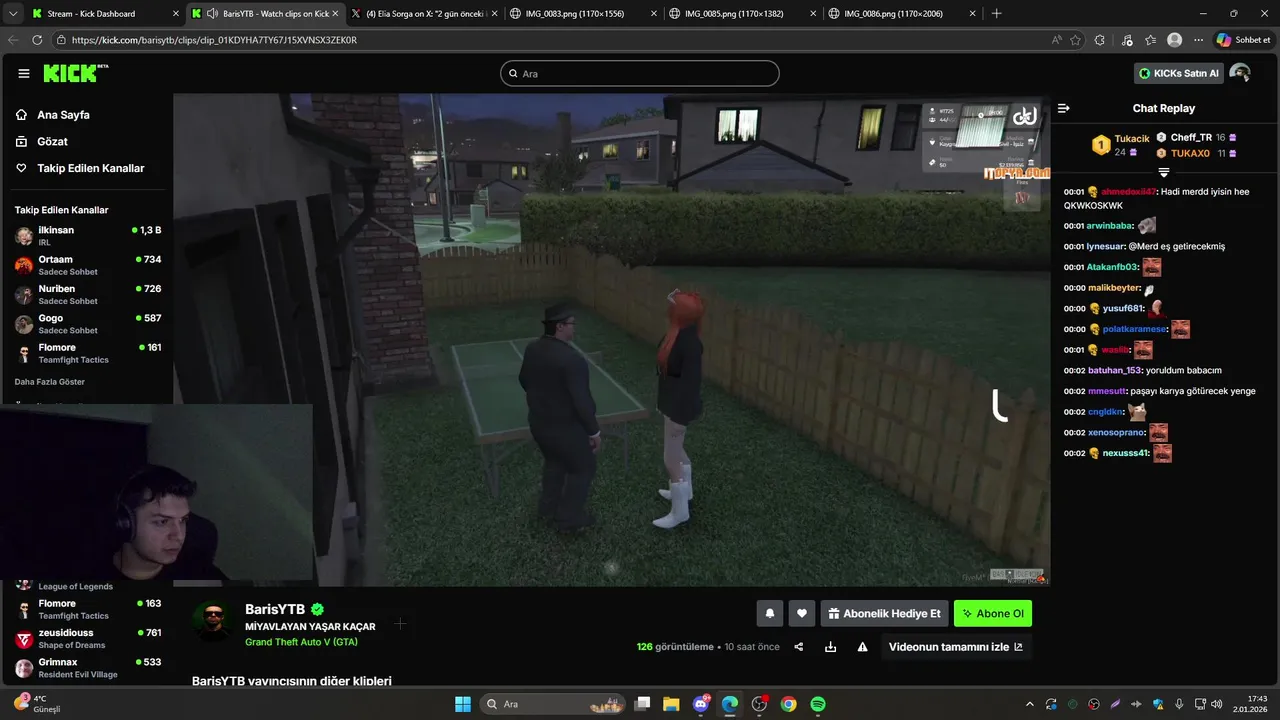1280x720 pixels.
Task: Open Gözat browse page
Action: [x=53, y=142]
